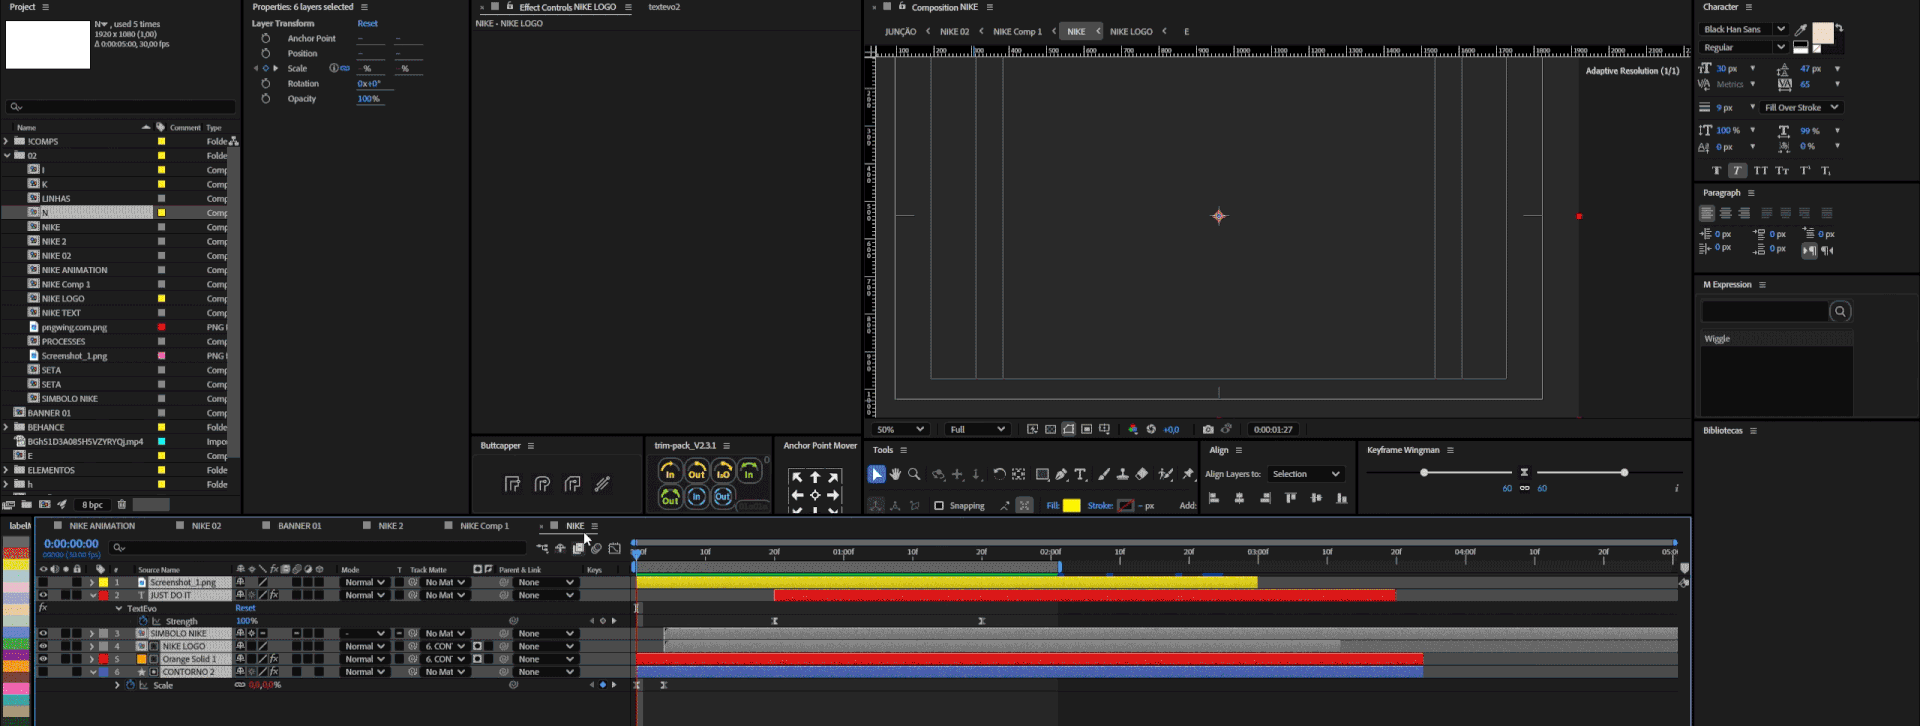Select the Pen tool
Screen dimensions: 1920x726
tap(1061, 474)
